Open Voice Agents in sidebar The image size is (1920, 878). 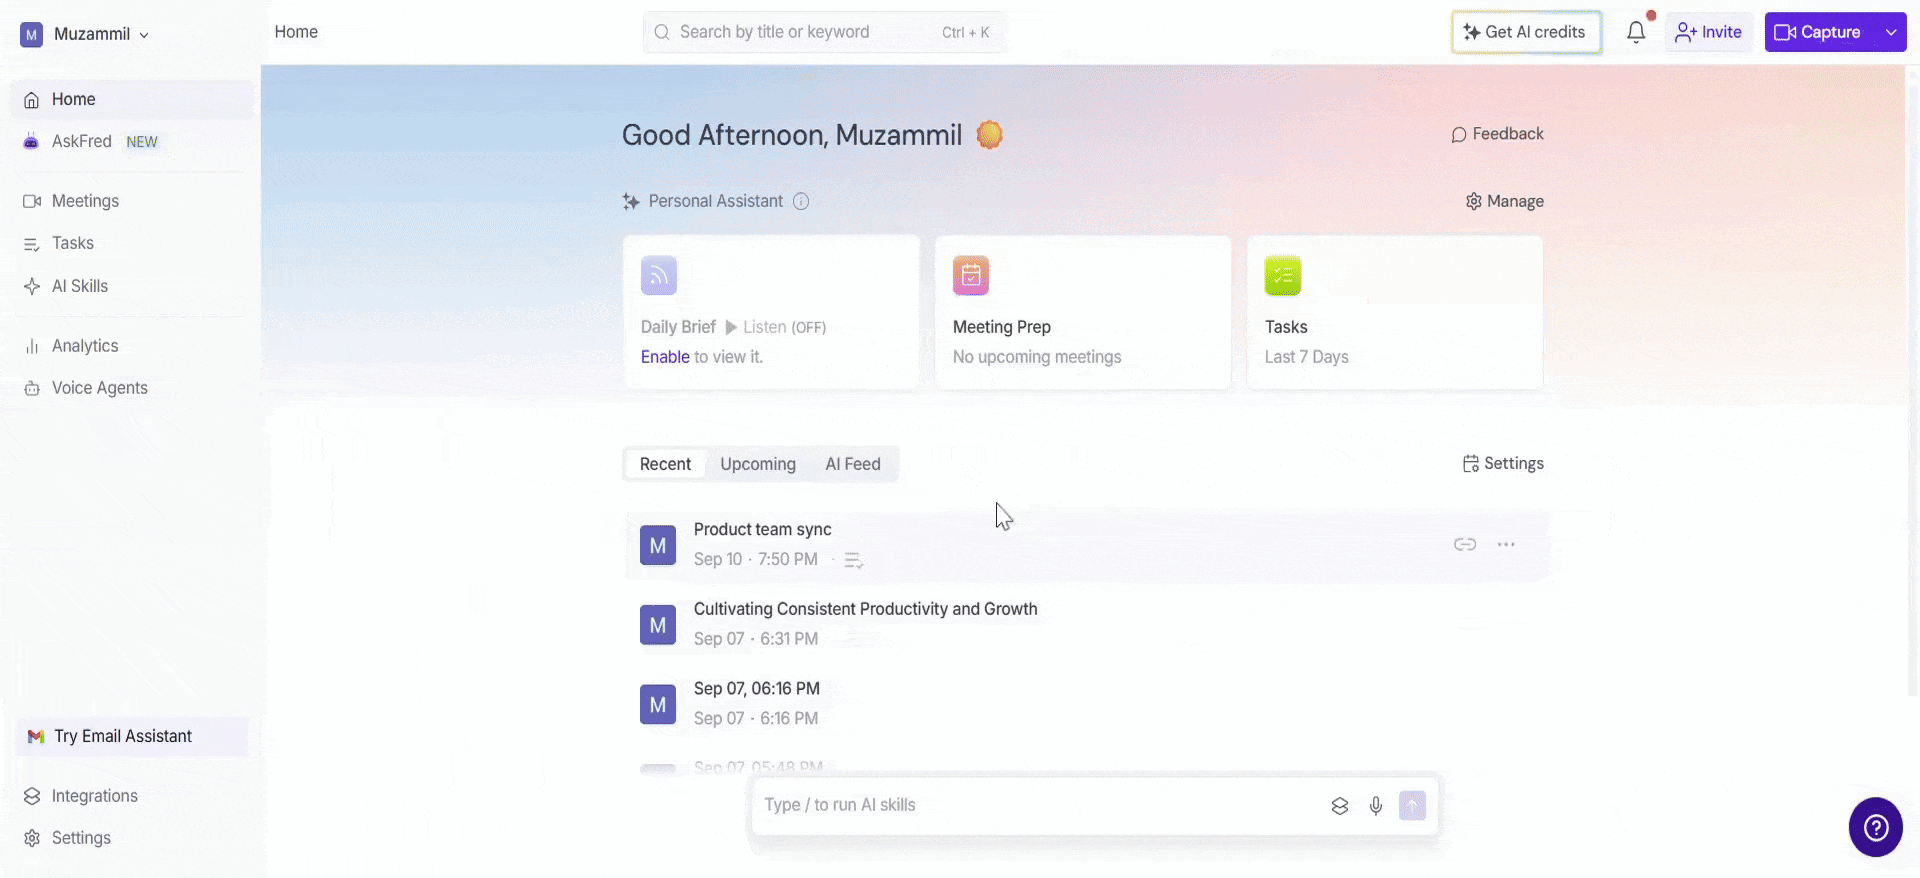[x=132, y=388]
